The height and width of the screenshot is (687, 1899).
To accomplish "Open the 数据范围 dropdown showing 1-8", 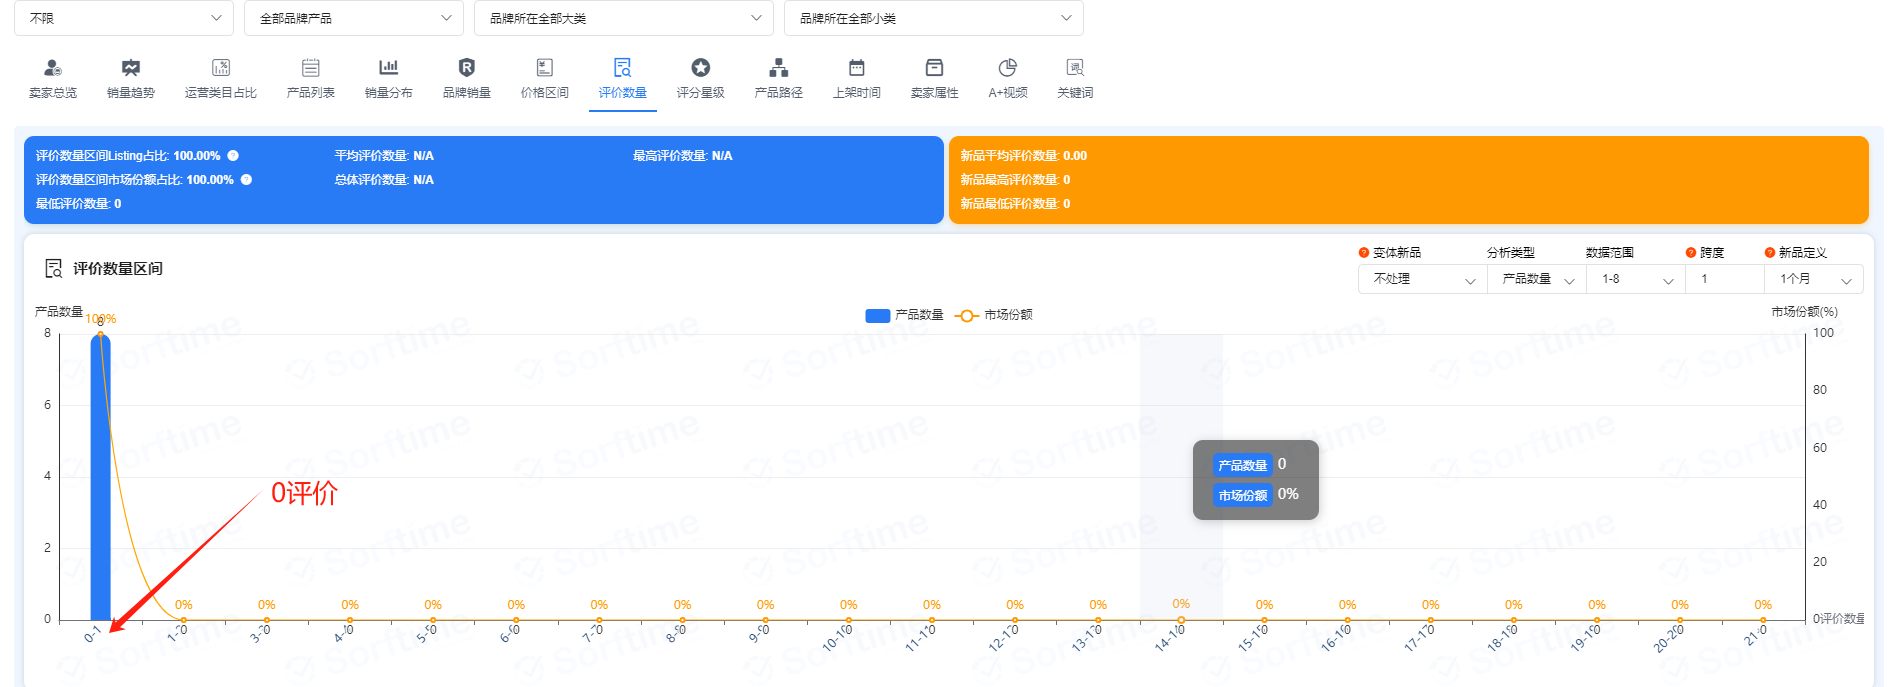I will pyautogui.click(x=1635, y=279).
